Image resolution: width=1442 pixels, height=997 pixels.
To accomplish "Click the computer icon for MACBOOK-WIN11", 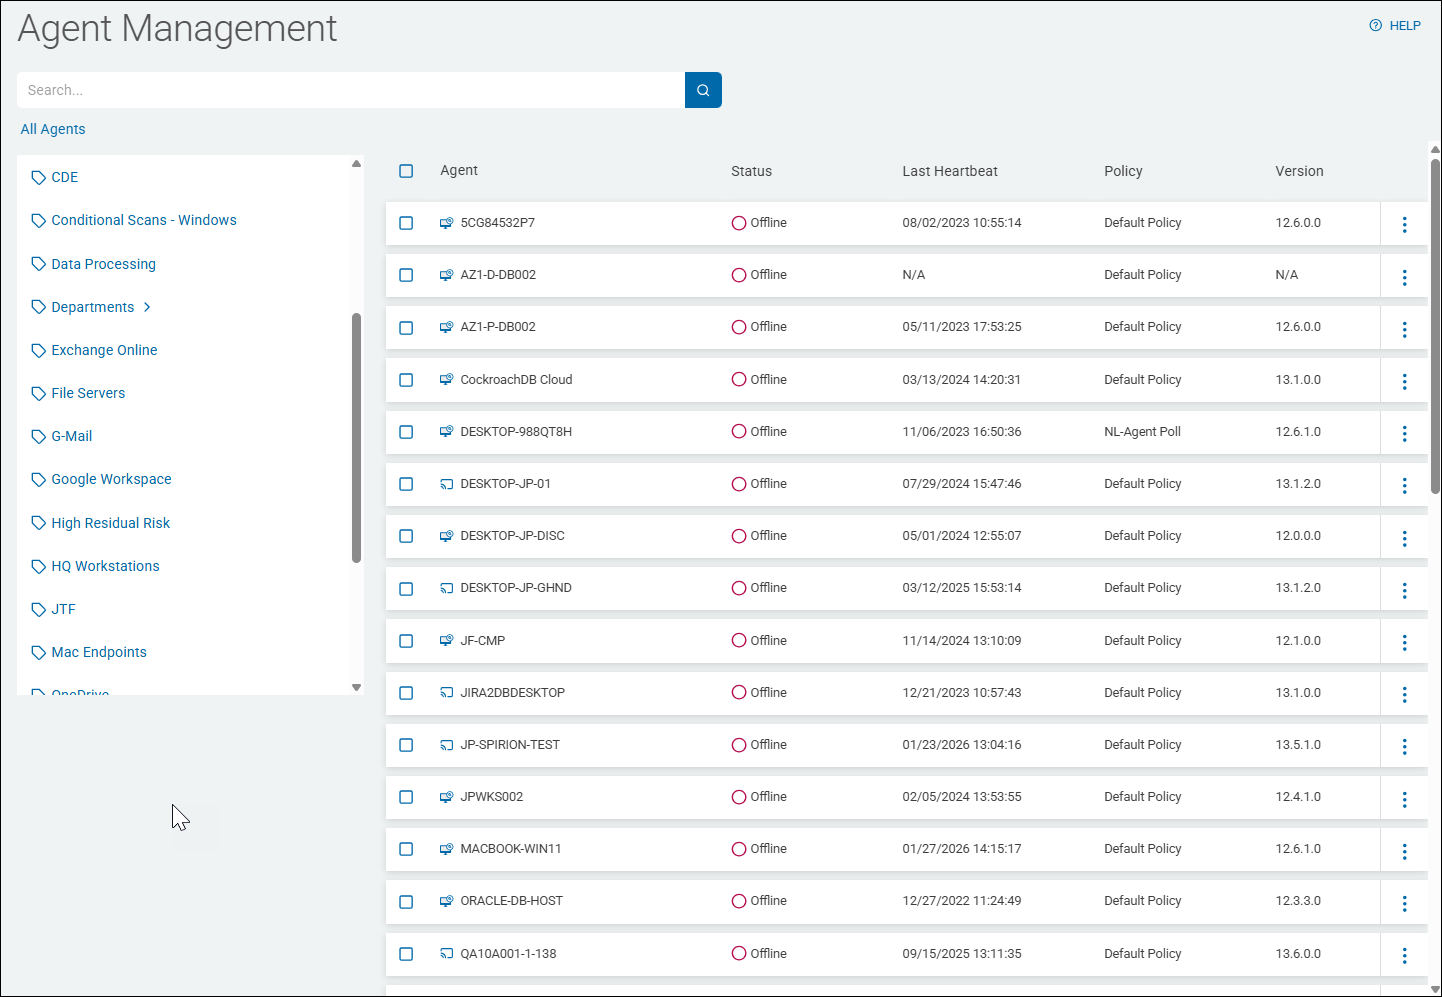I will [447, 849].
